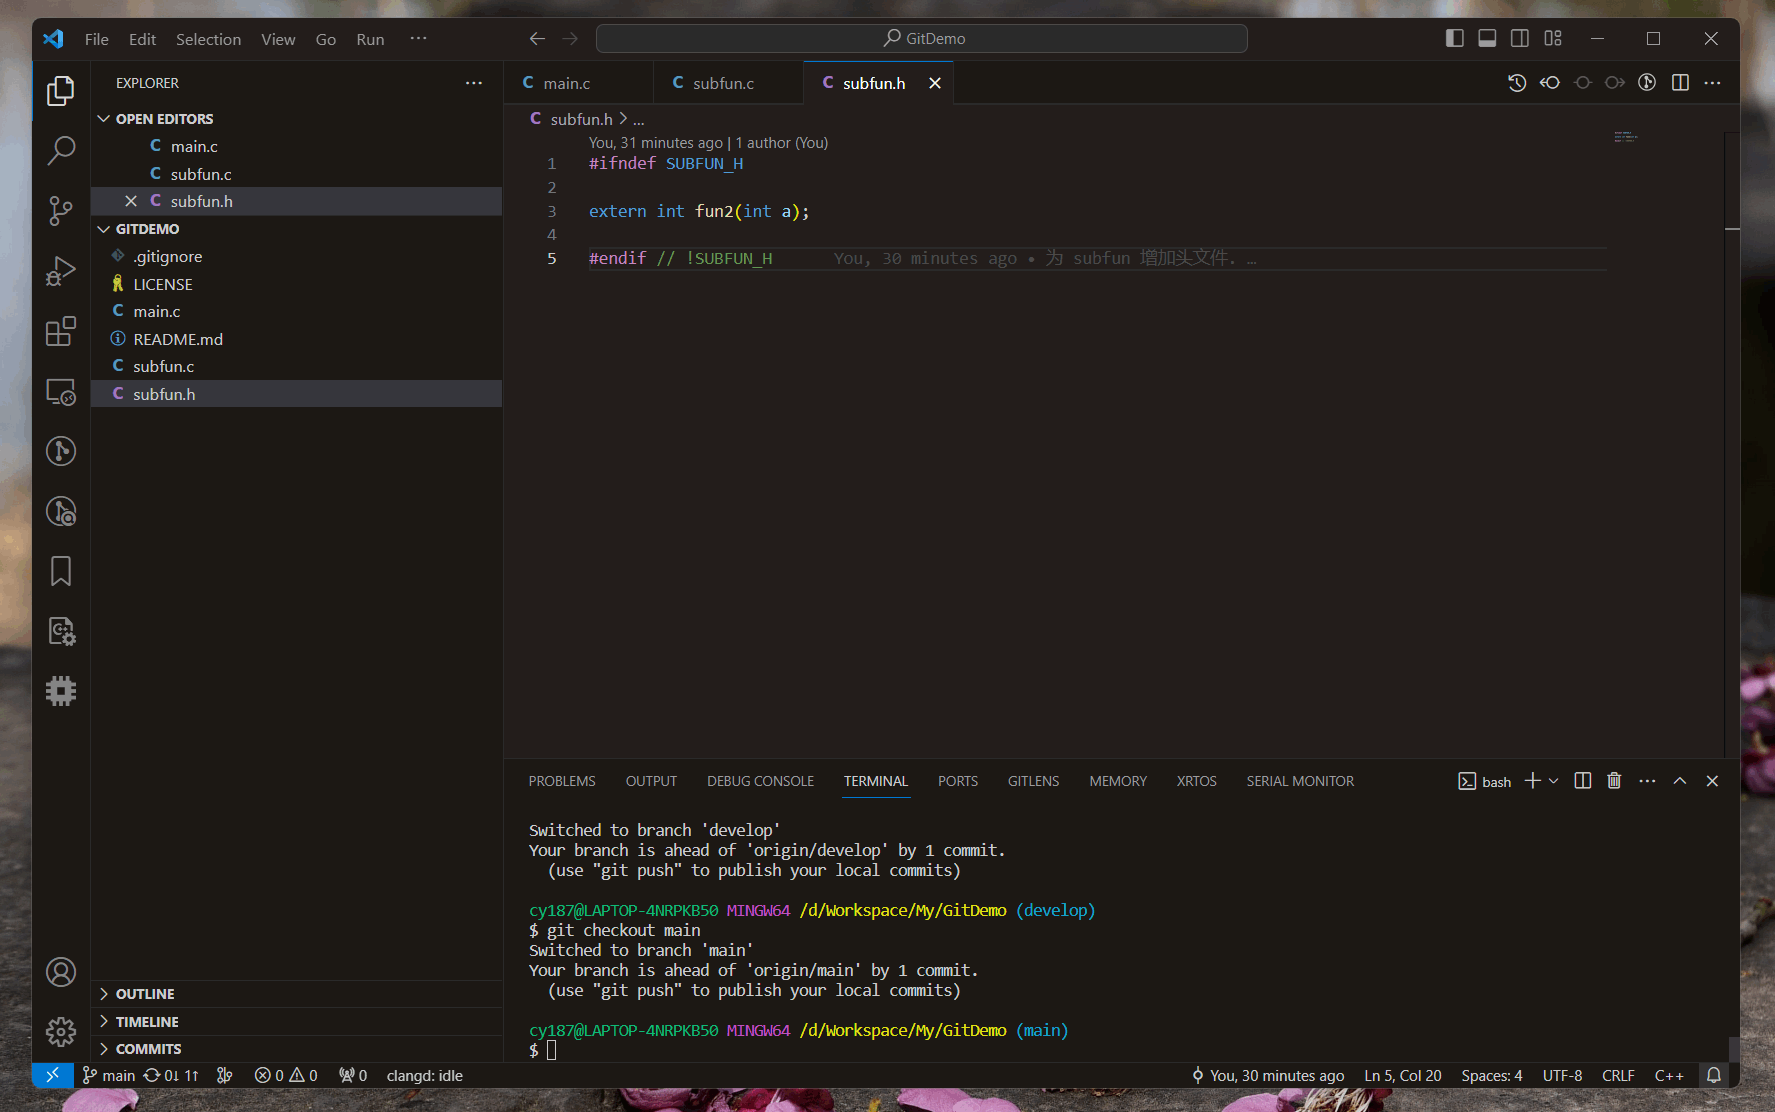Expand breadcrumb ellipsis after subfun.h
This screenshot has height=1112, width=1775.
639,119
